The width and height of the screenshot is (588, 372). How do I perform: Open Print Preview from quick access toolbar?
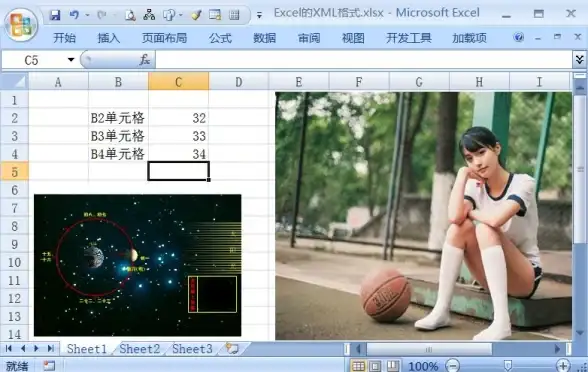click(x=130, y=15)
